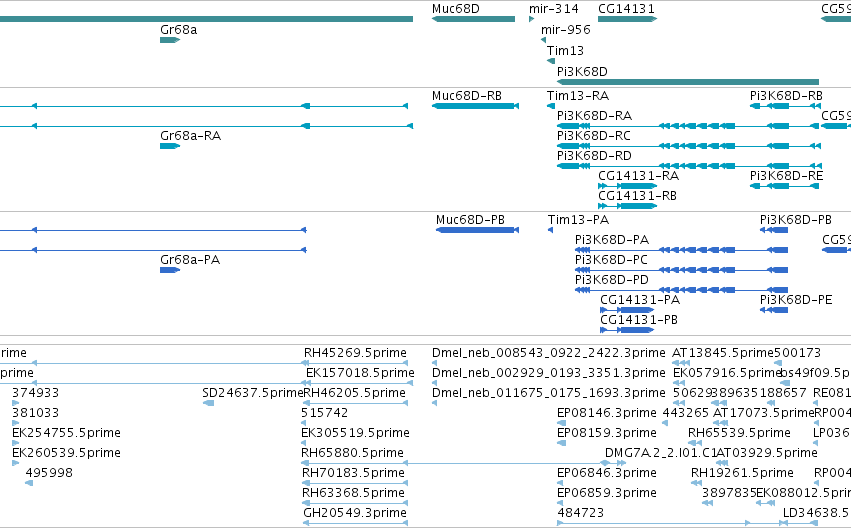851x528 pixels.
Task: Select the CG14131-PA coding sequence
Action: click(x=627, y=310)
